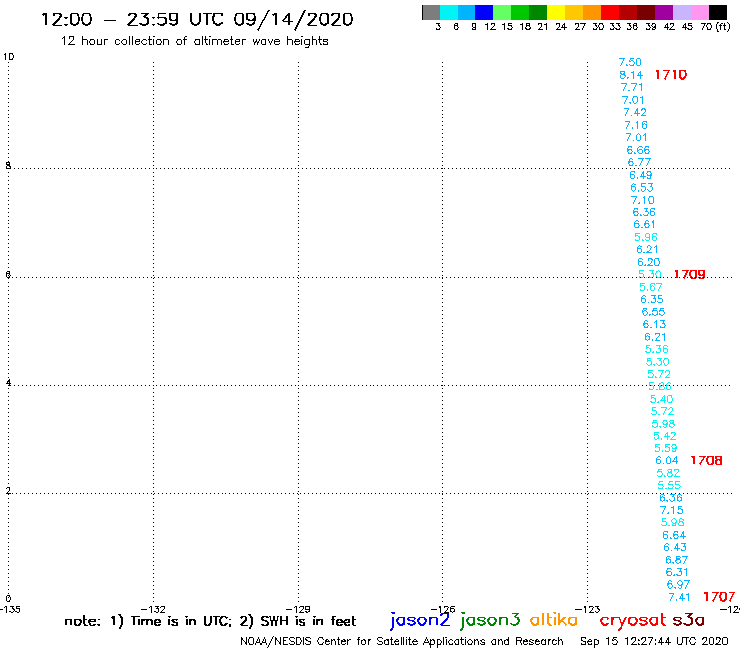Click the -129 longitude axis label
The height and width of the screenshot is (650, 740).
pyautogui.click(x=298, y=610)
